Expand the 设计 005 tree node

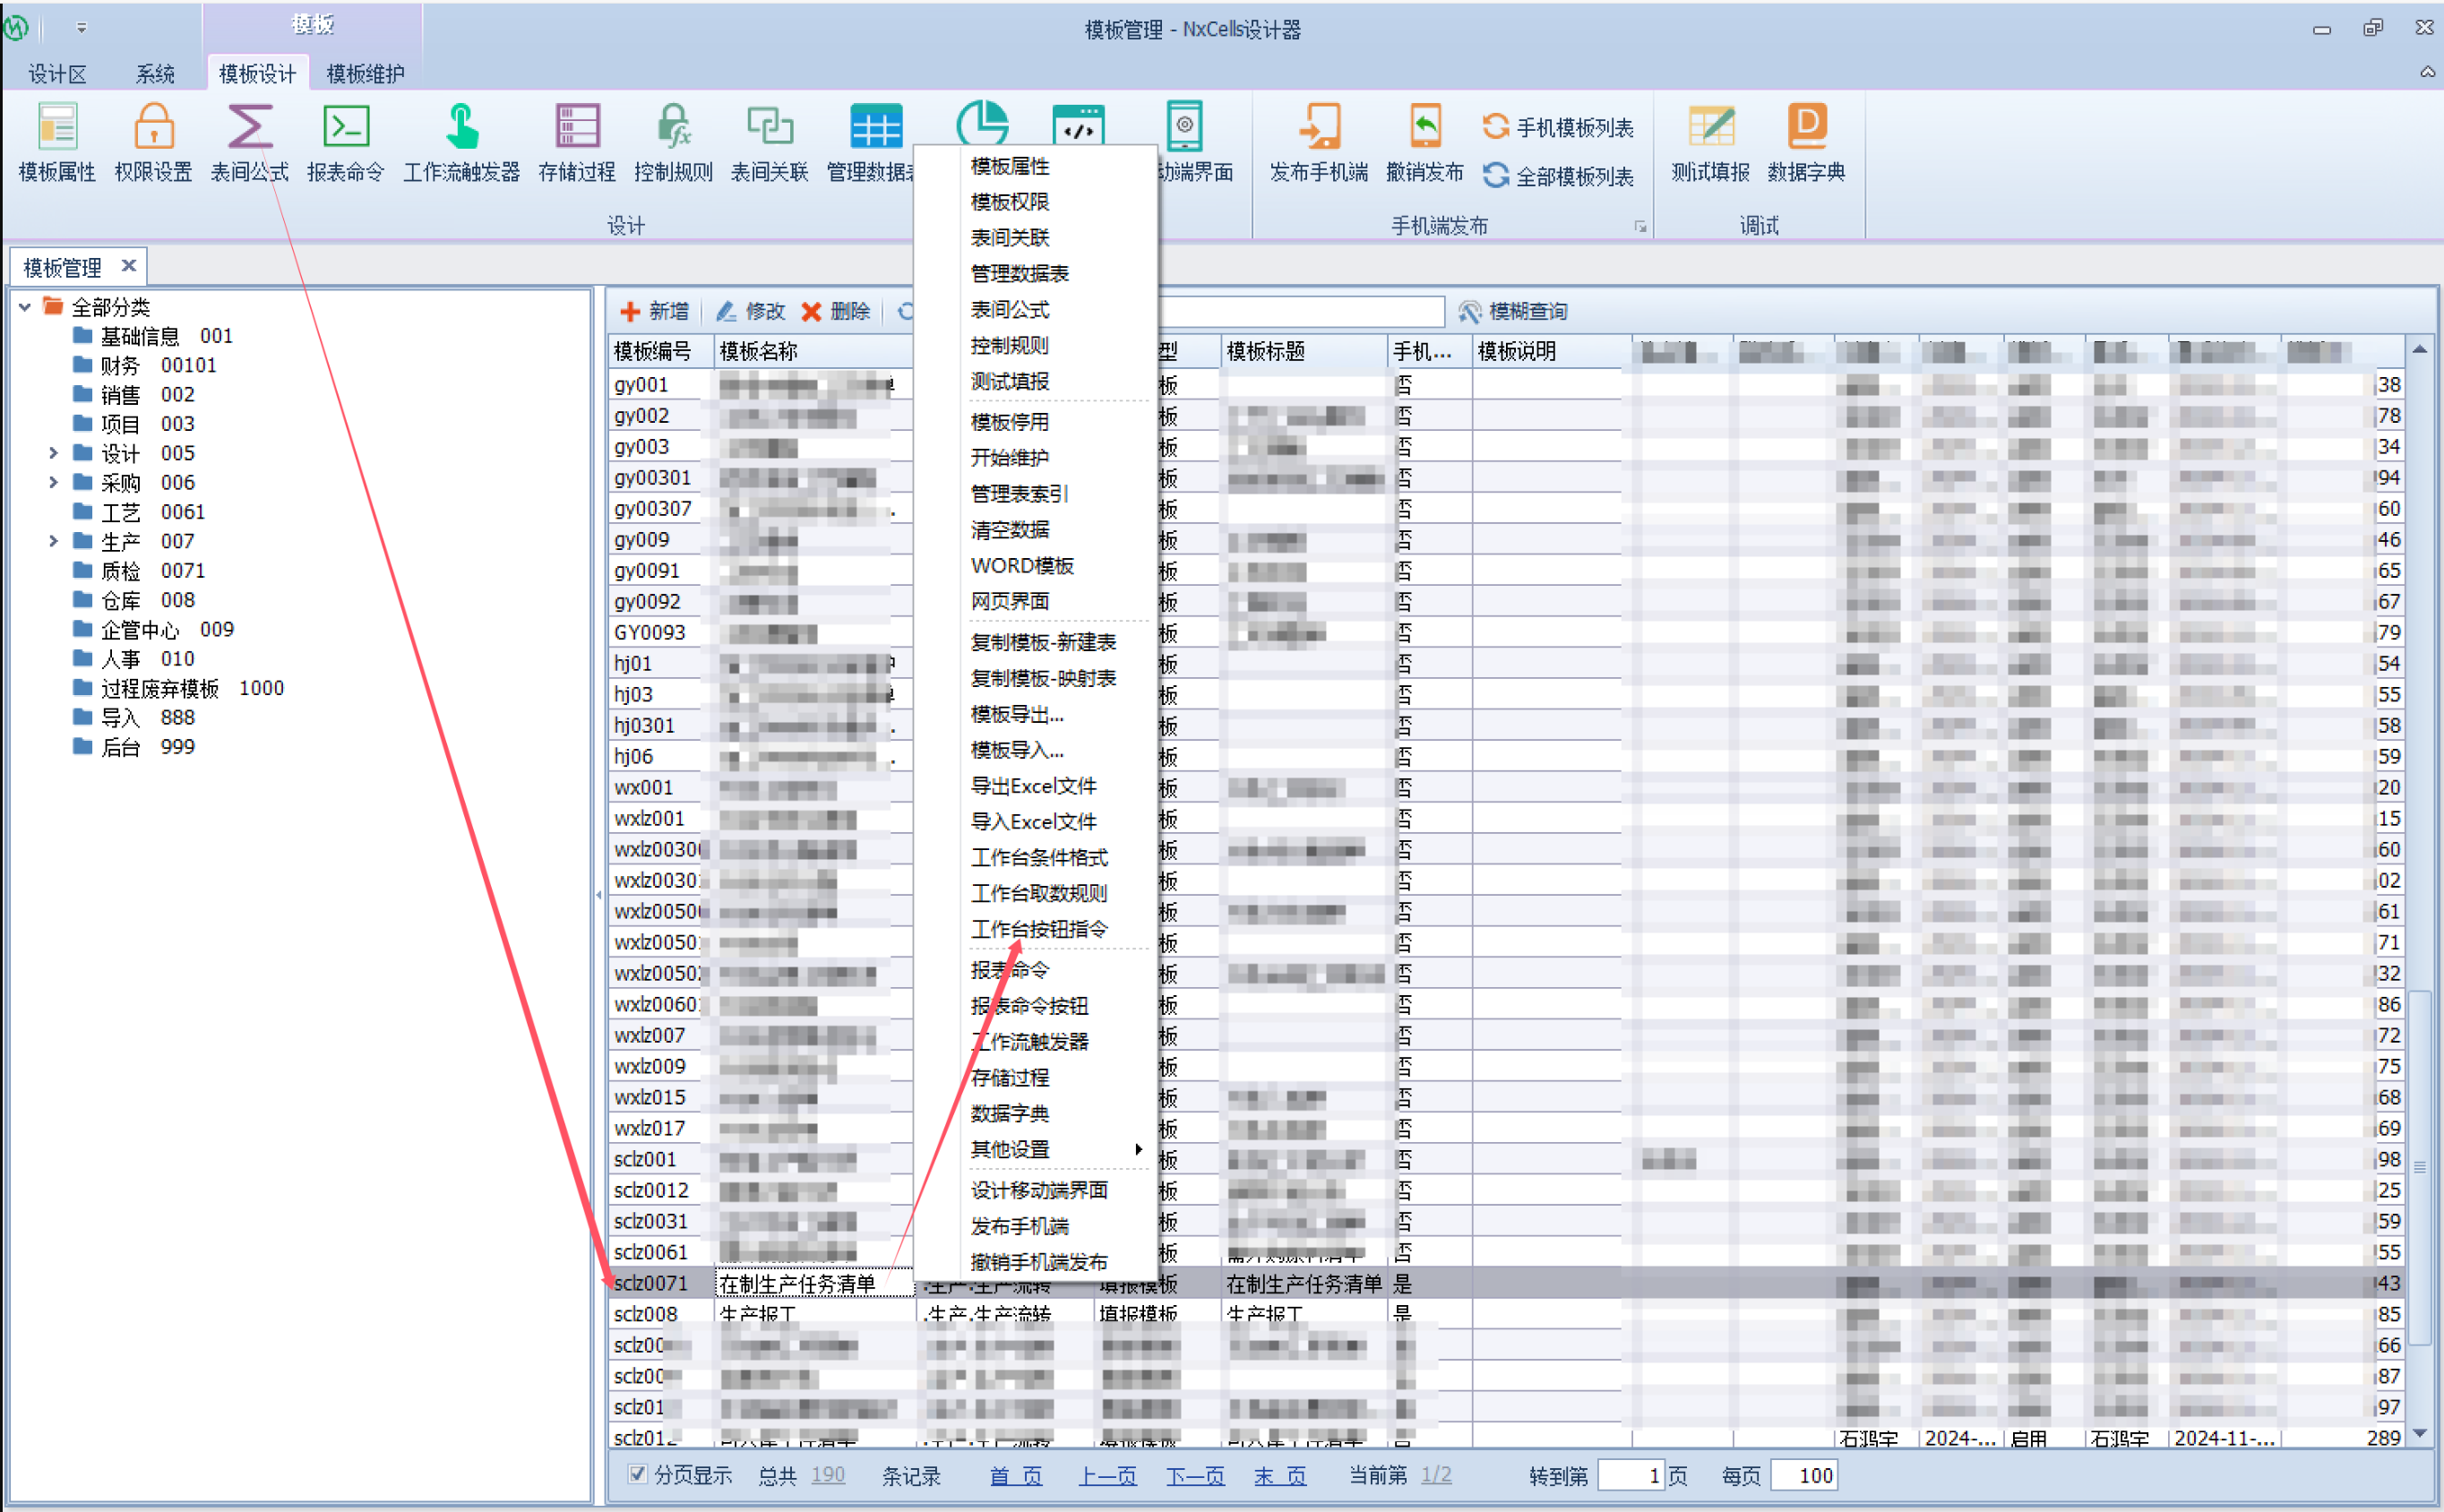click(x=54, y=453)
